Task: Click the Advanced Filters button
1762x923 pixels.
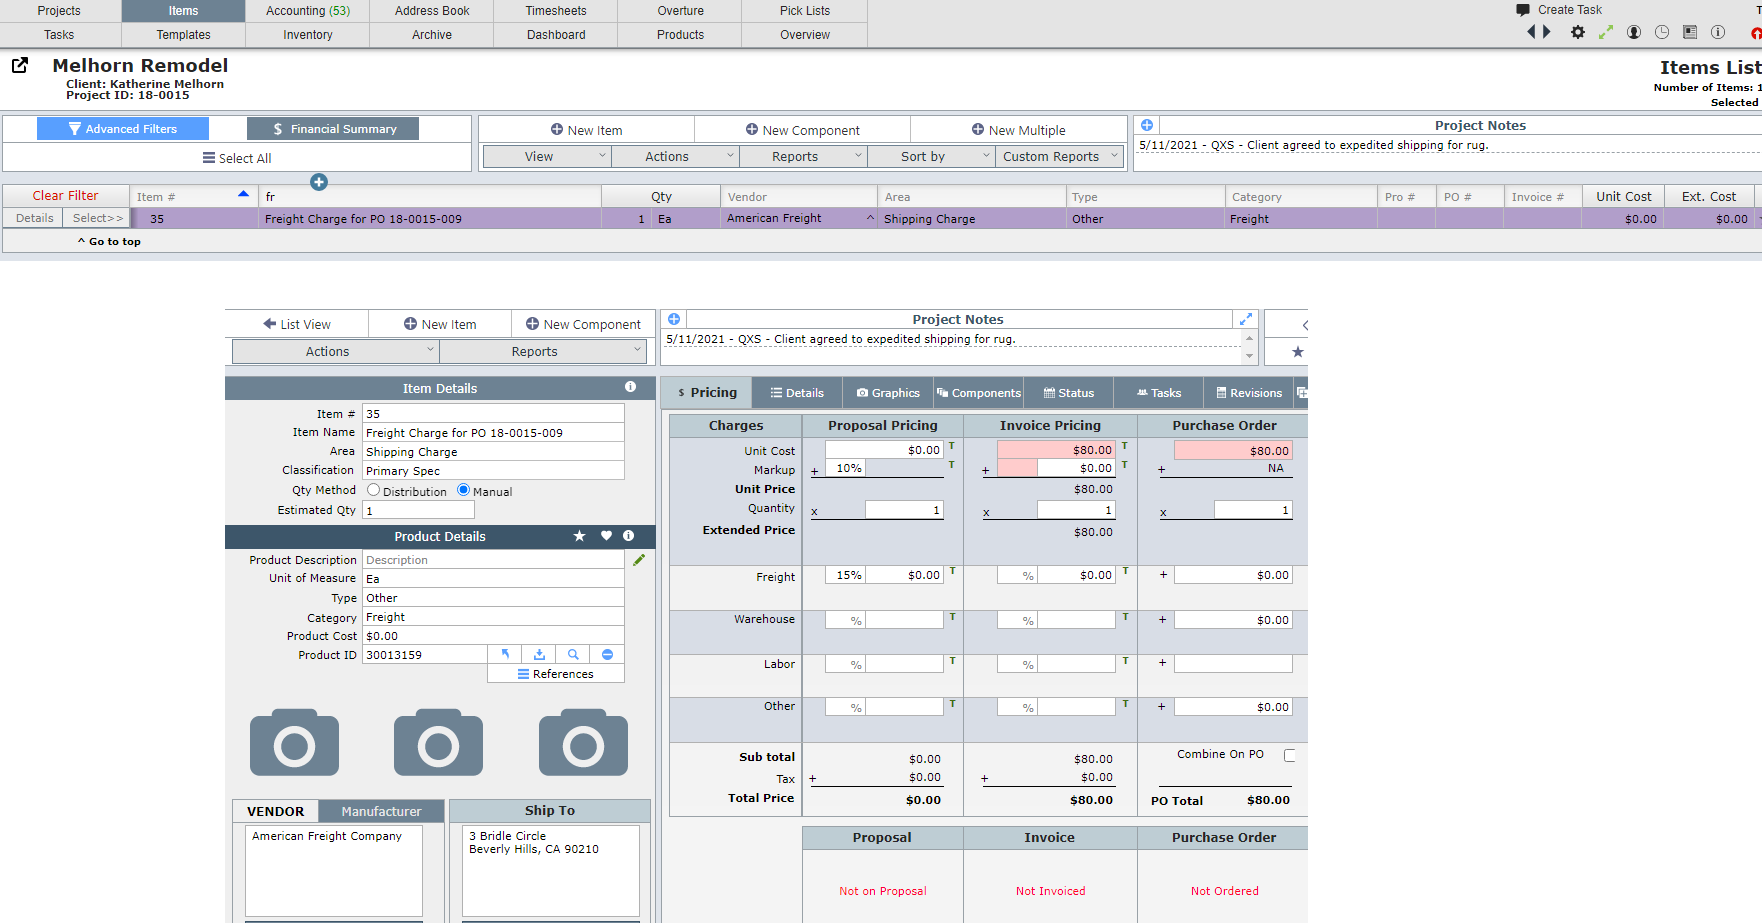Action: pyautogui.click(x=123, y=129)
